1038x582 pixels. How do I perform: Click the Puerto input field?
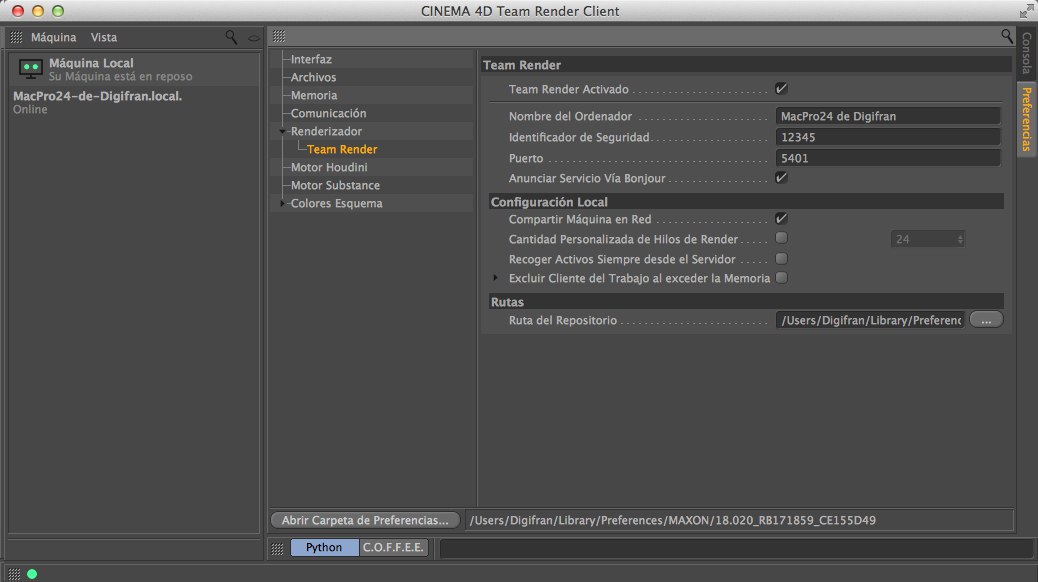[x=887, y=158]
